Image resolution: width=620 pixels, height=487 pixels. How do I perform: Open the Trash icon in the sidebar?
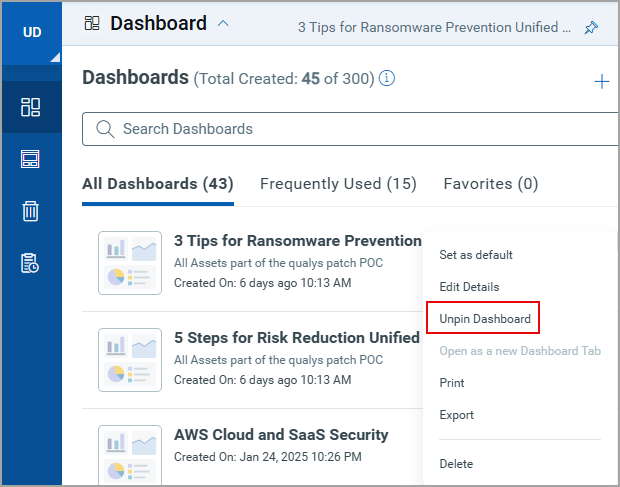pyautogui.click(x=30, y=211)
